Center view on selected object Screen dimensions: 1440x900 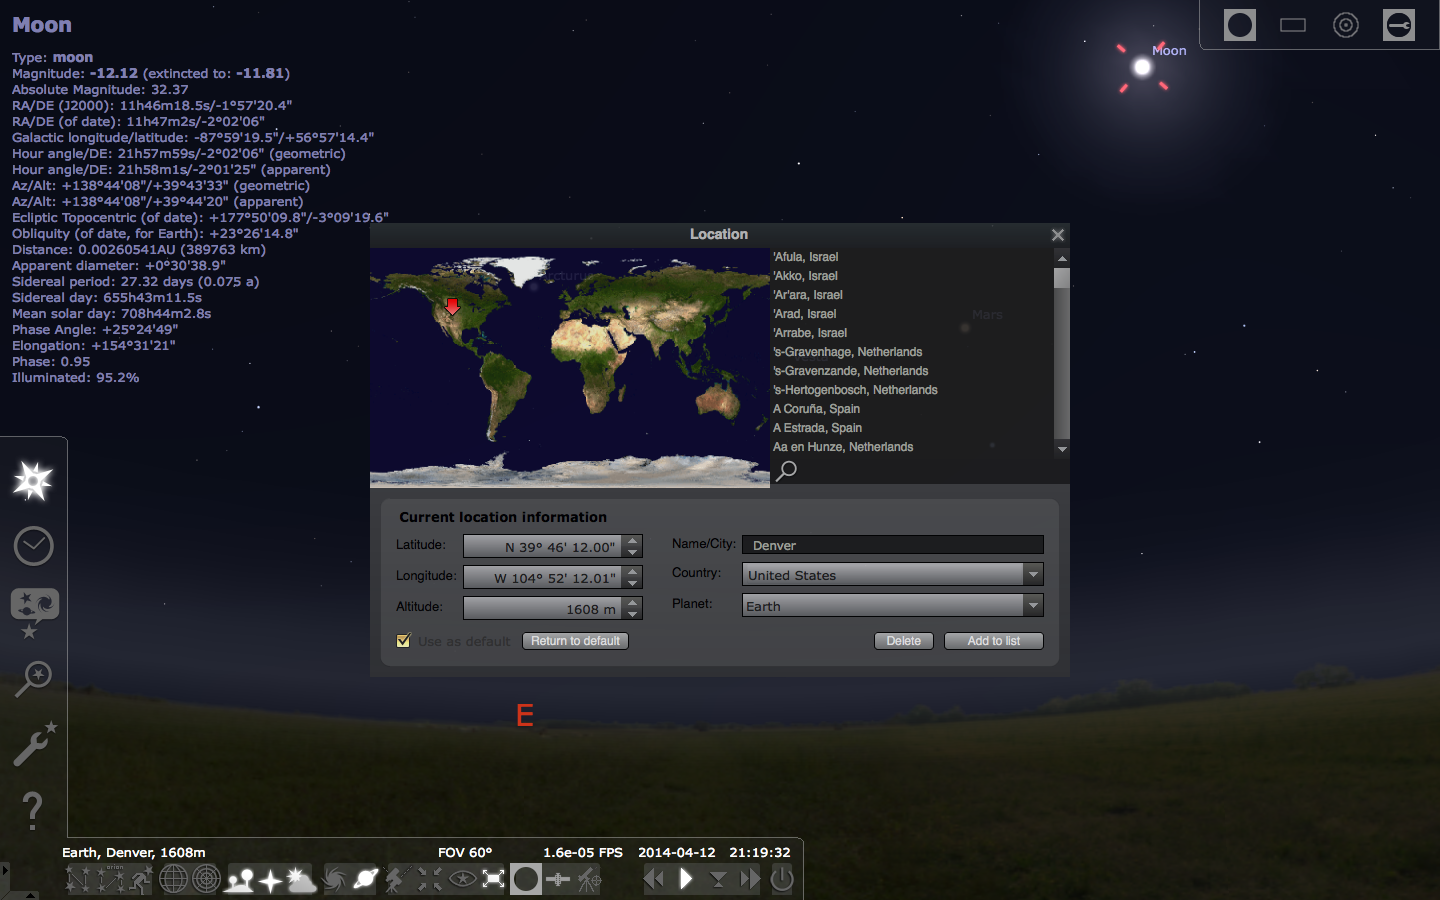tap(430, 879)
